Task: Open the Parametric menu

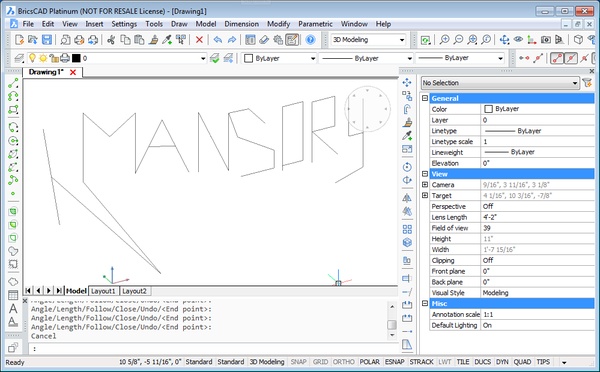Action: click(x=315, y=24)
